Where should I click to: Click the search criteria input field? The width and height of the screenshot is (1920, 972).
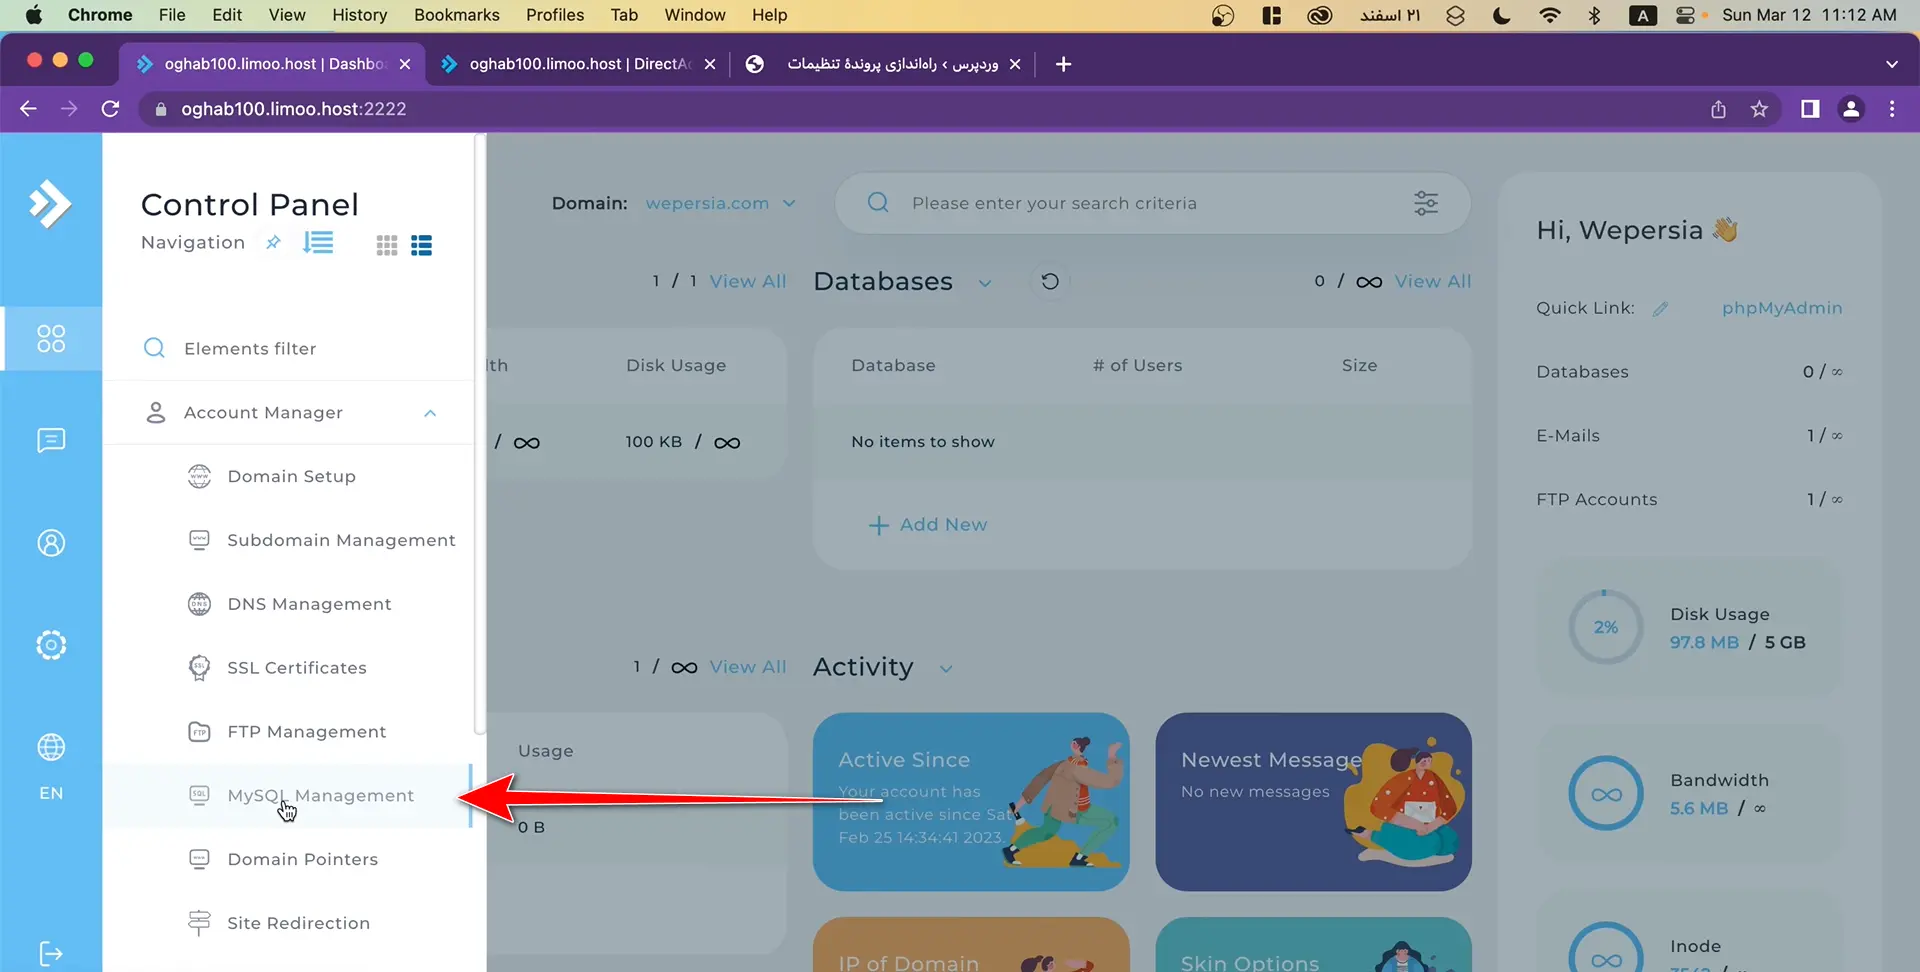pos(1150,203)
